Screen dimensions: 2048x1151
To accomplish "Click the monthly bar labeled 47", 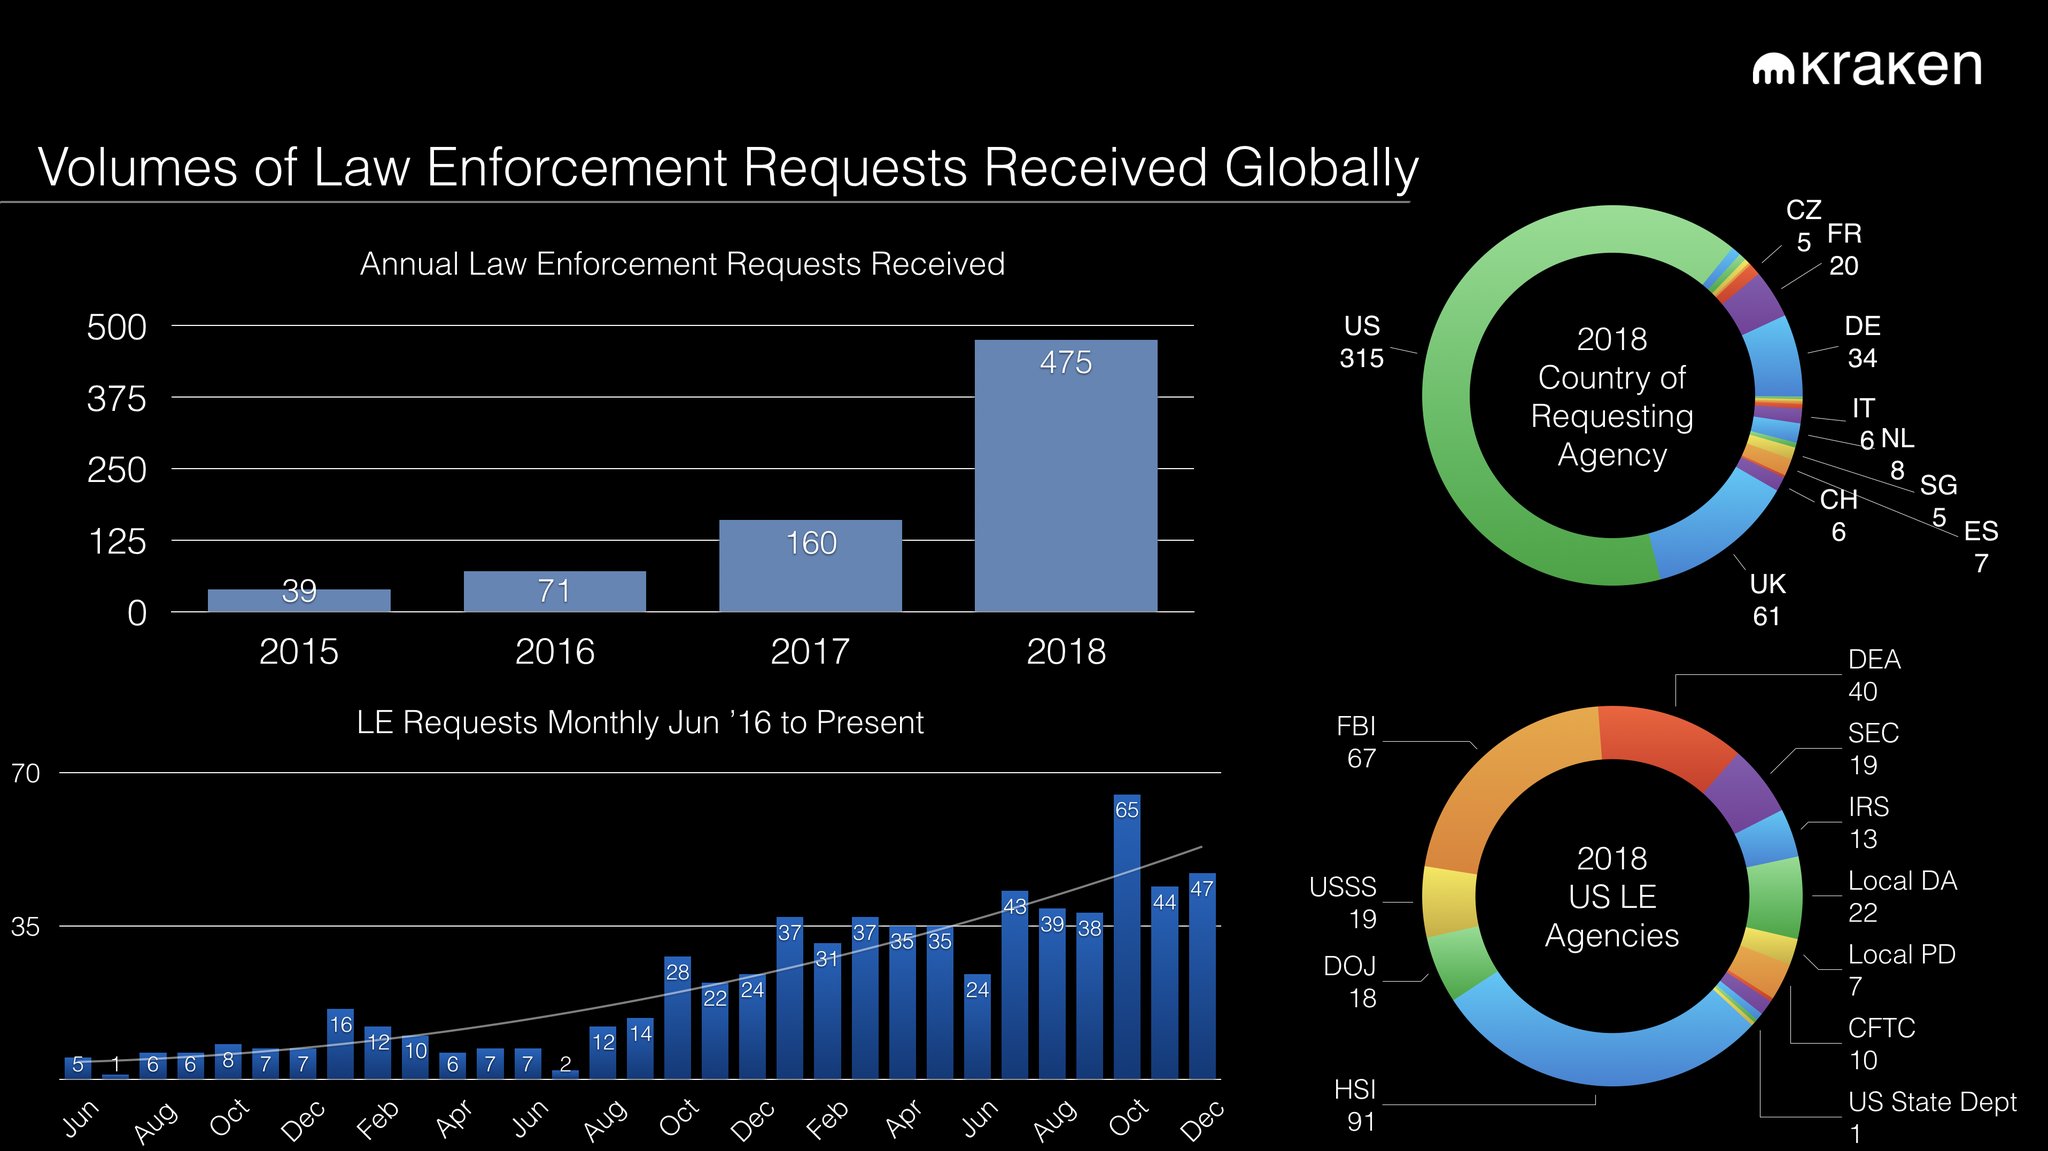I will coord(1202,978).
